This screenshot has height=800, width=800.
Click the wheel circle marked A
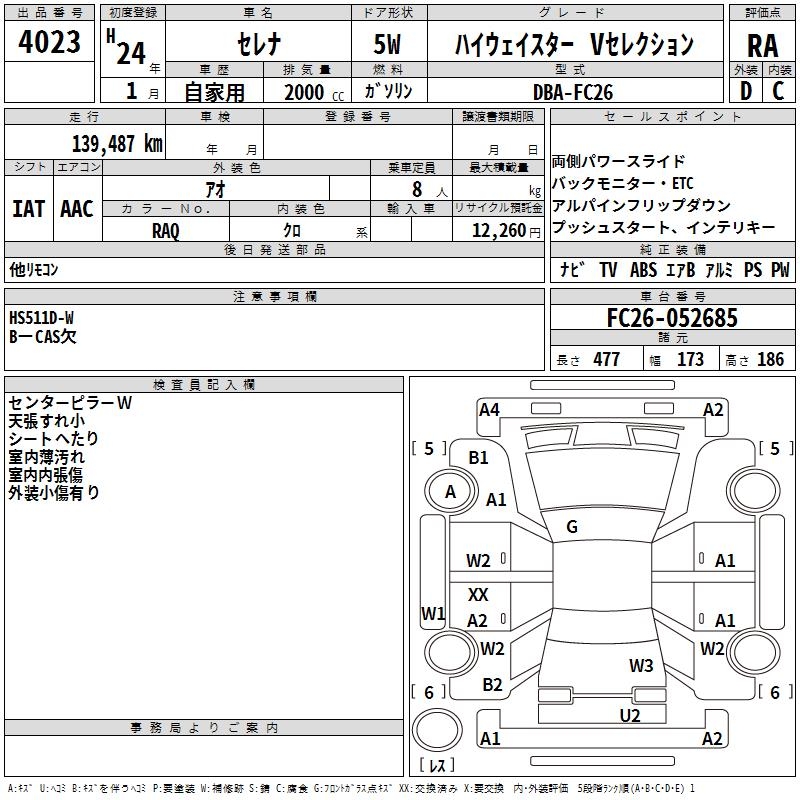click(x=450, y=492)
